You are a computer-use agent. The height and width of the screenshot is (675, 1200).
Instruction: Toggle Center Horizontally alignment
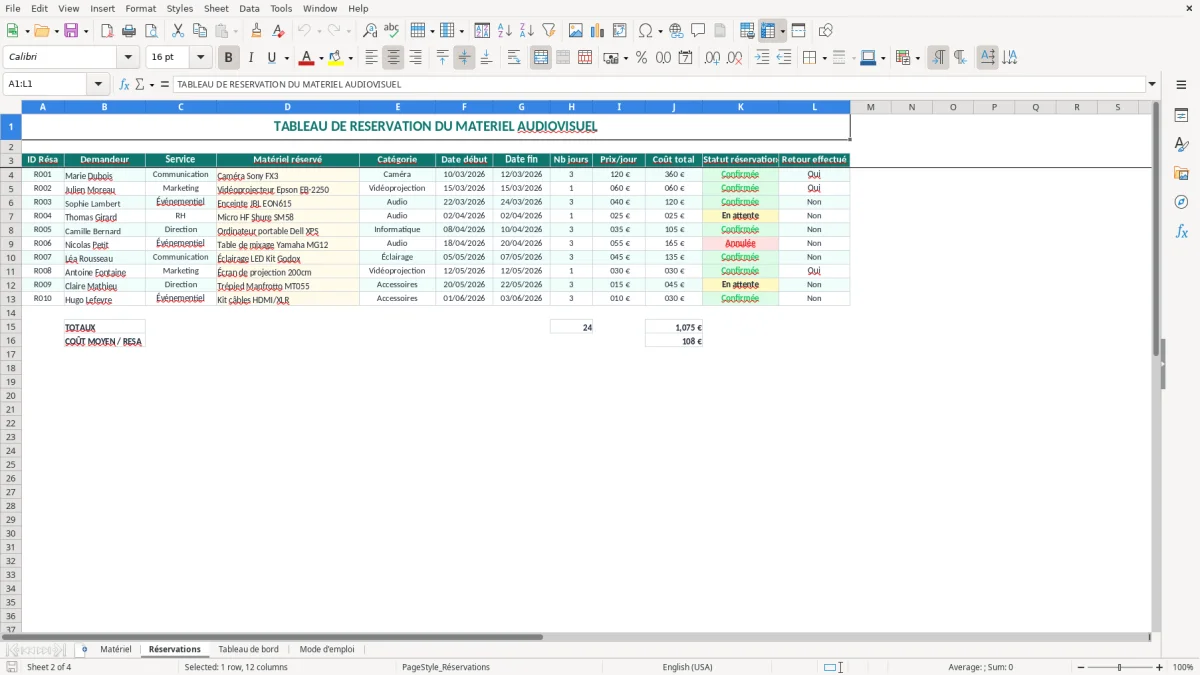point(394,58)
